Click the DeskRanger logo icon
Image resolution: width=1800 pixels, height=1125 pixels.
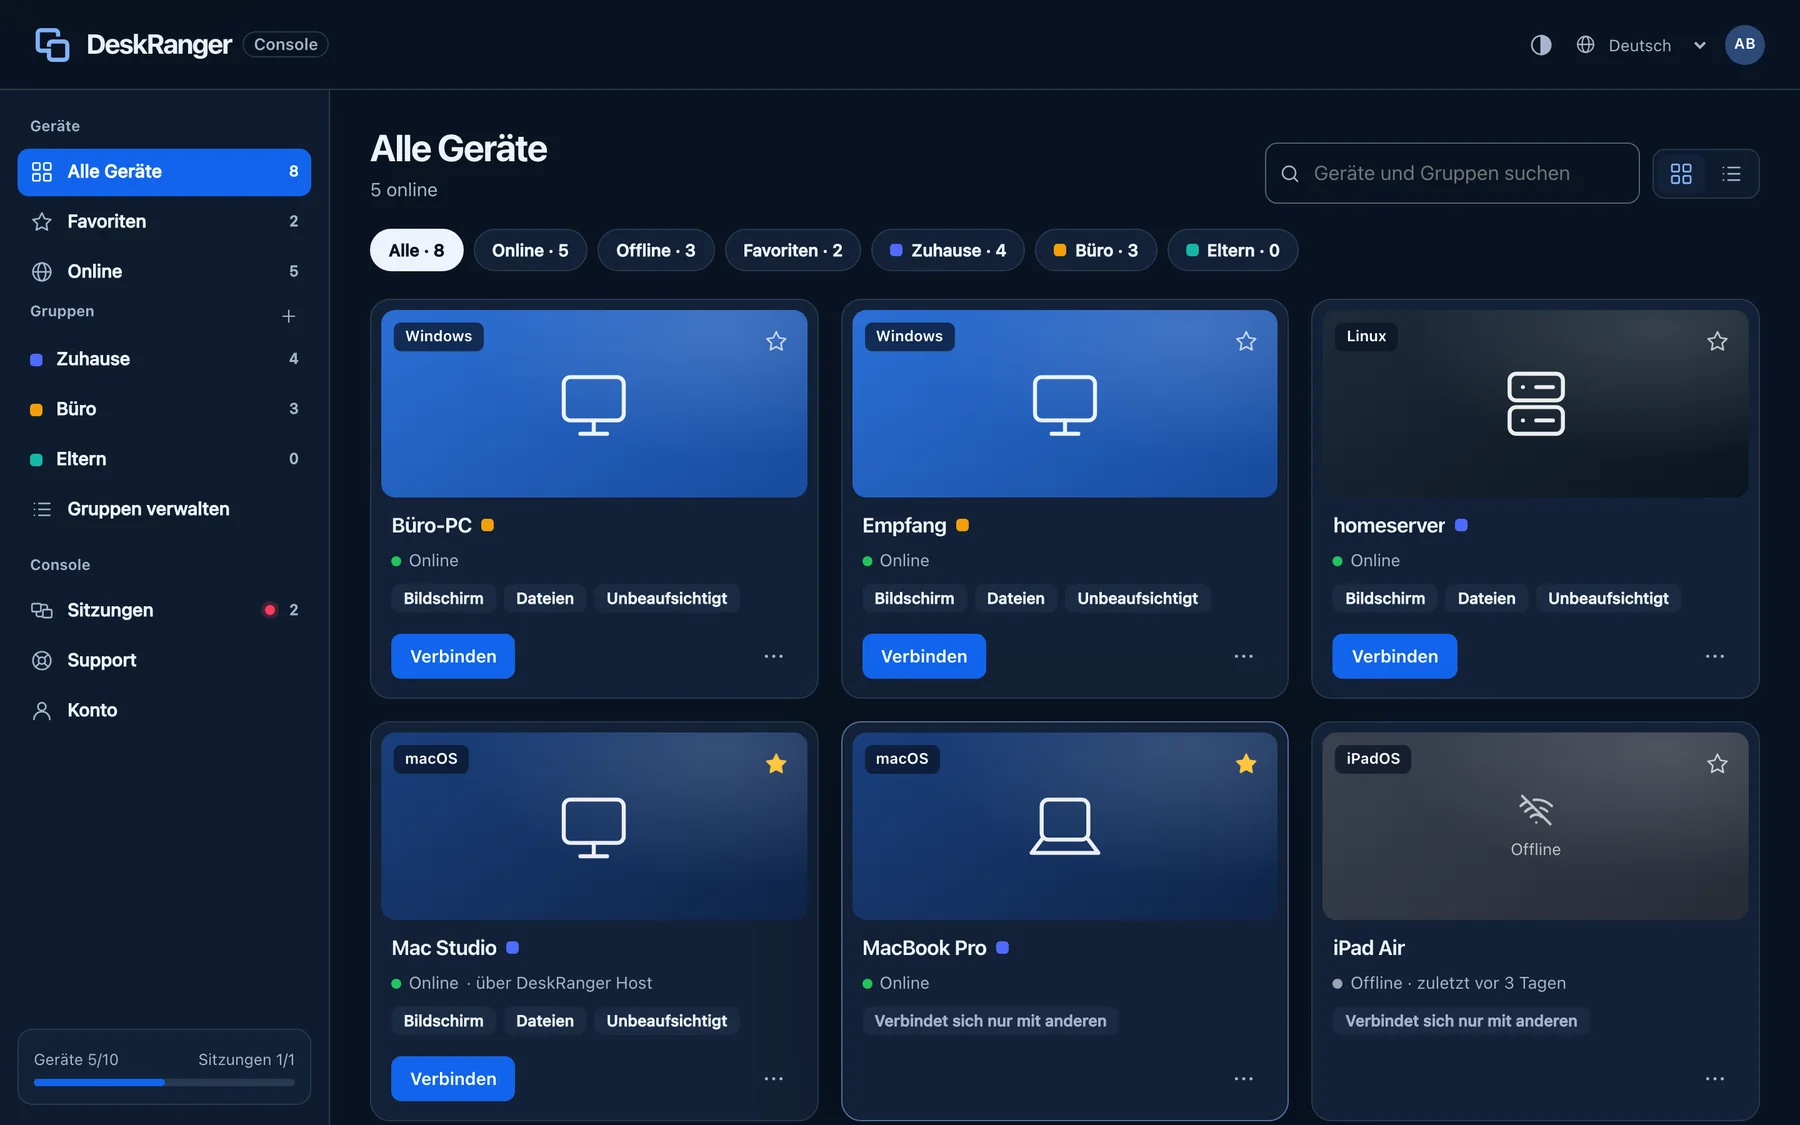coord(52,44)
